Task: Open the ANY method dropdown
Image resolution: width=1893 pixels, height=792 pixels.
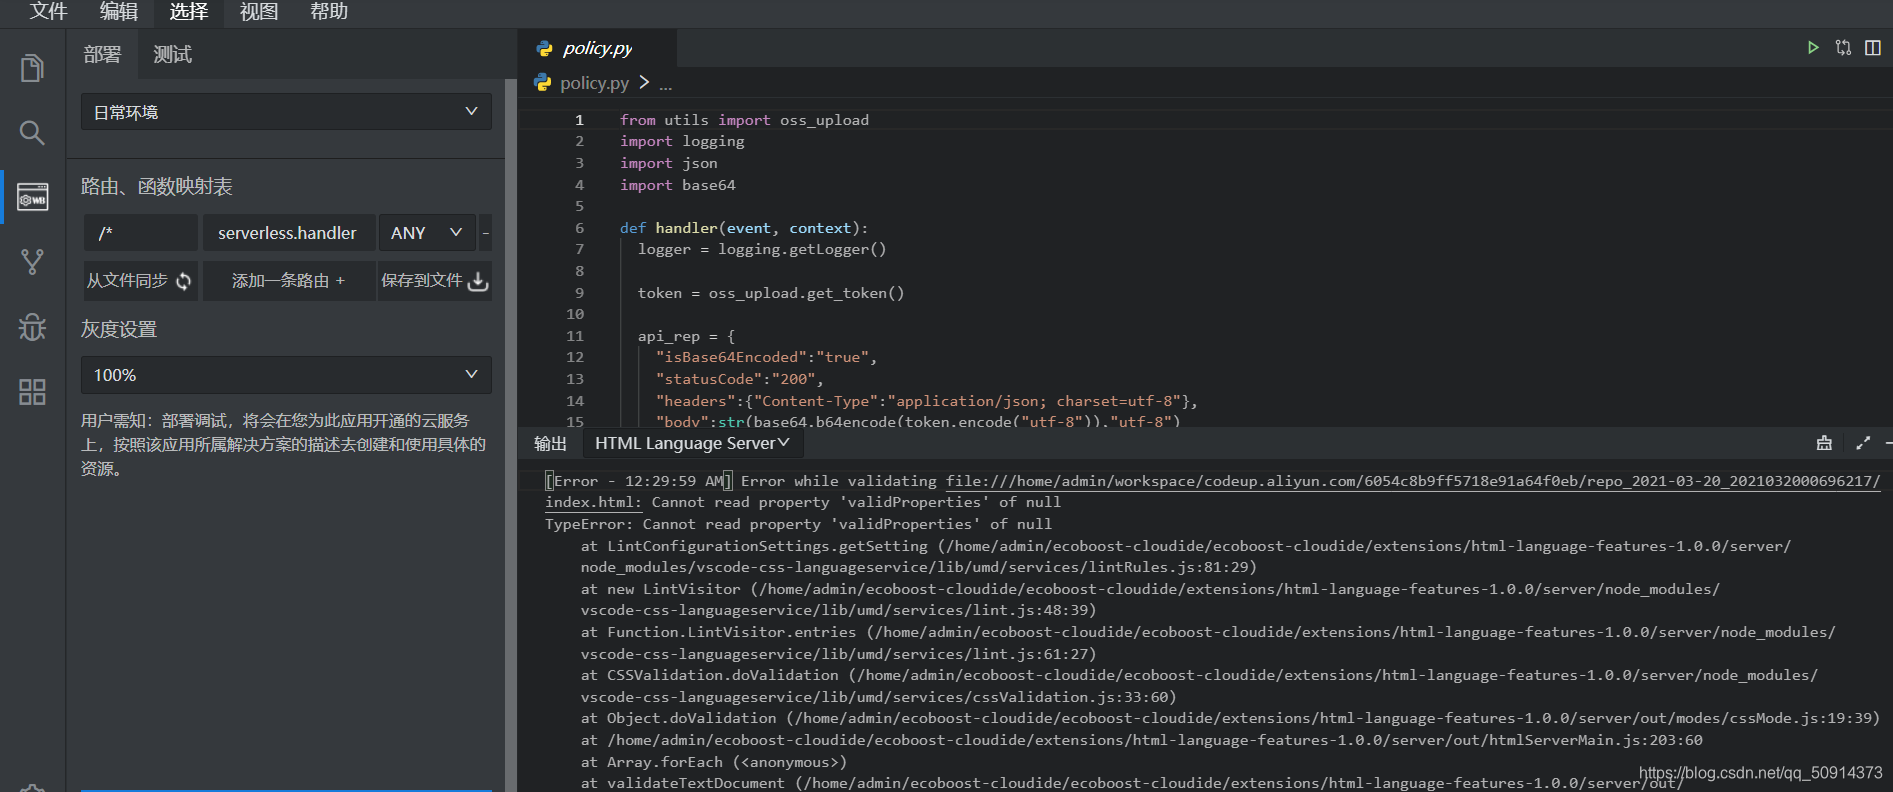Action: point(426,232)
